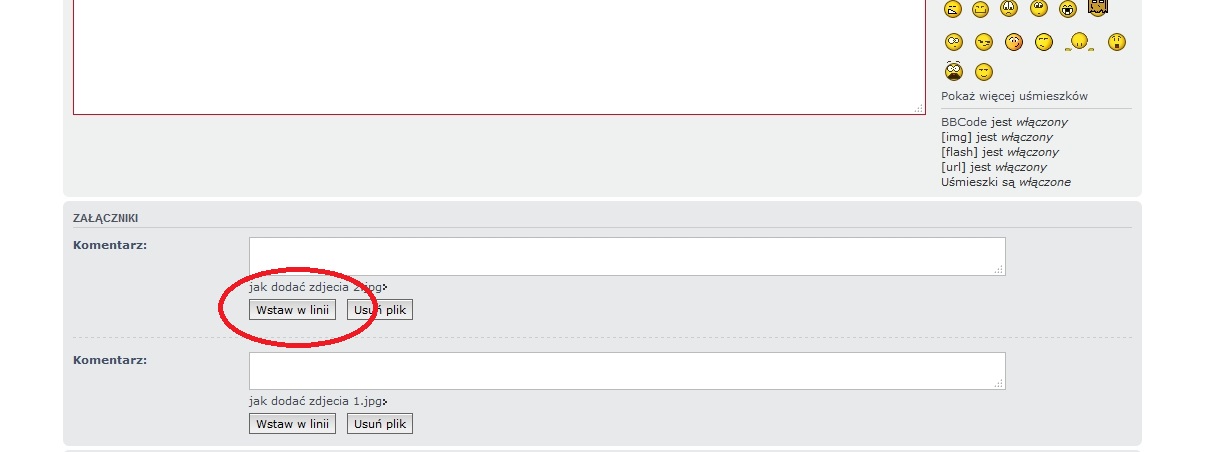Click 'Usuń plik' for zdjecia 1.jpg
This screenshot has height=452, width=1210.
[x=380, y=424]
